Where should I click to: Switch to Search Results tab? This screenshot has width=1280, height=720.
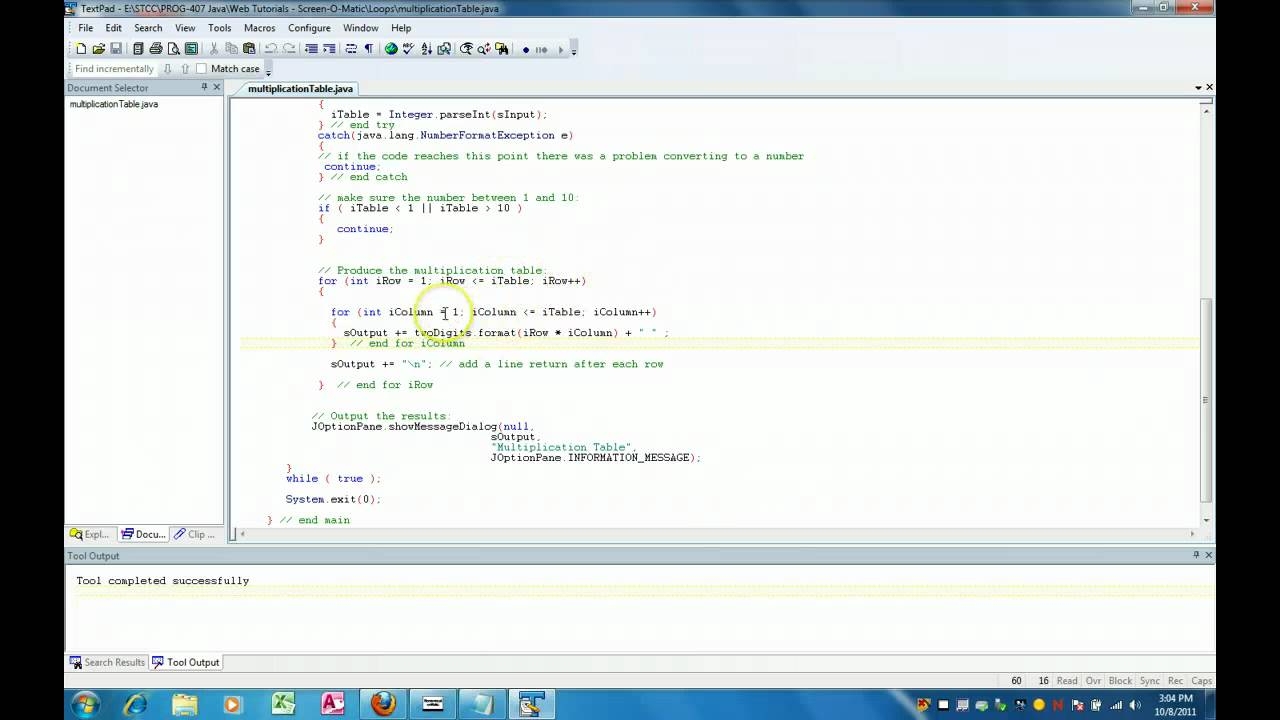[107, 662]
